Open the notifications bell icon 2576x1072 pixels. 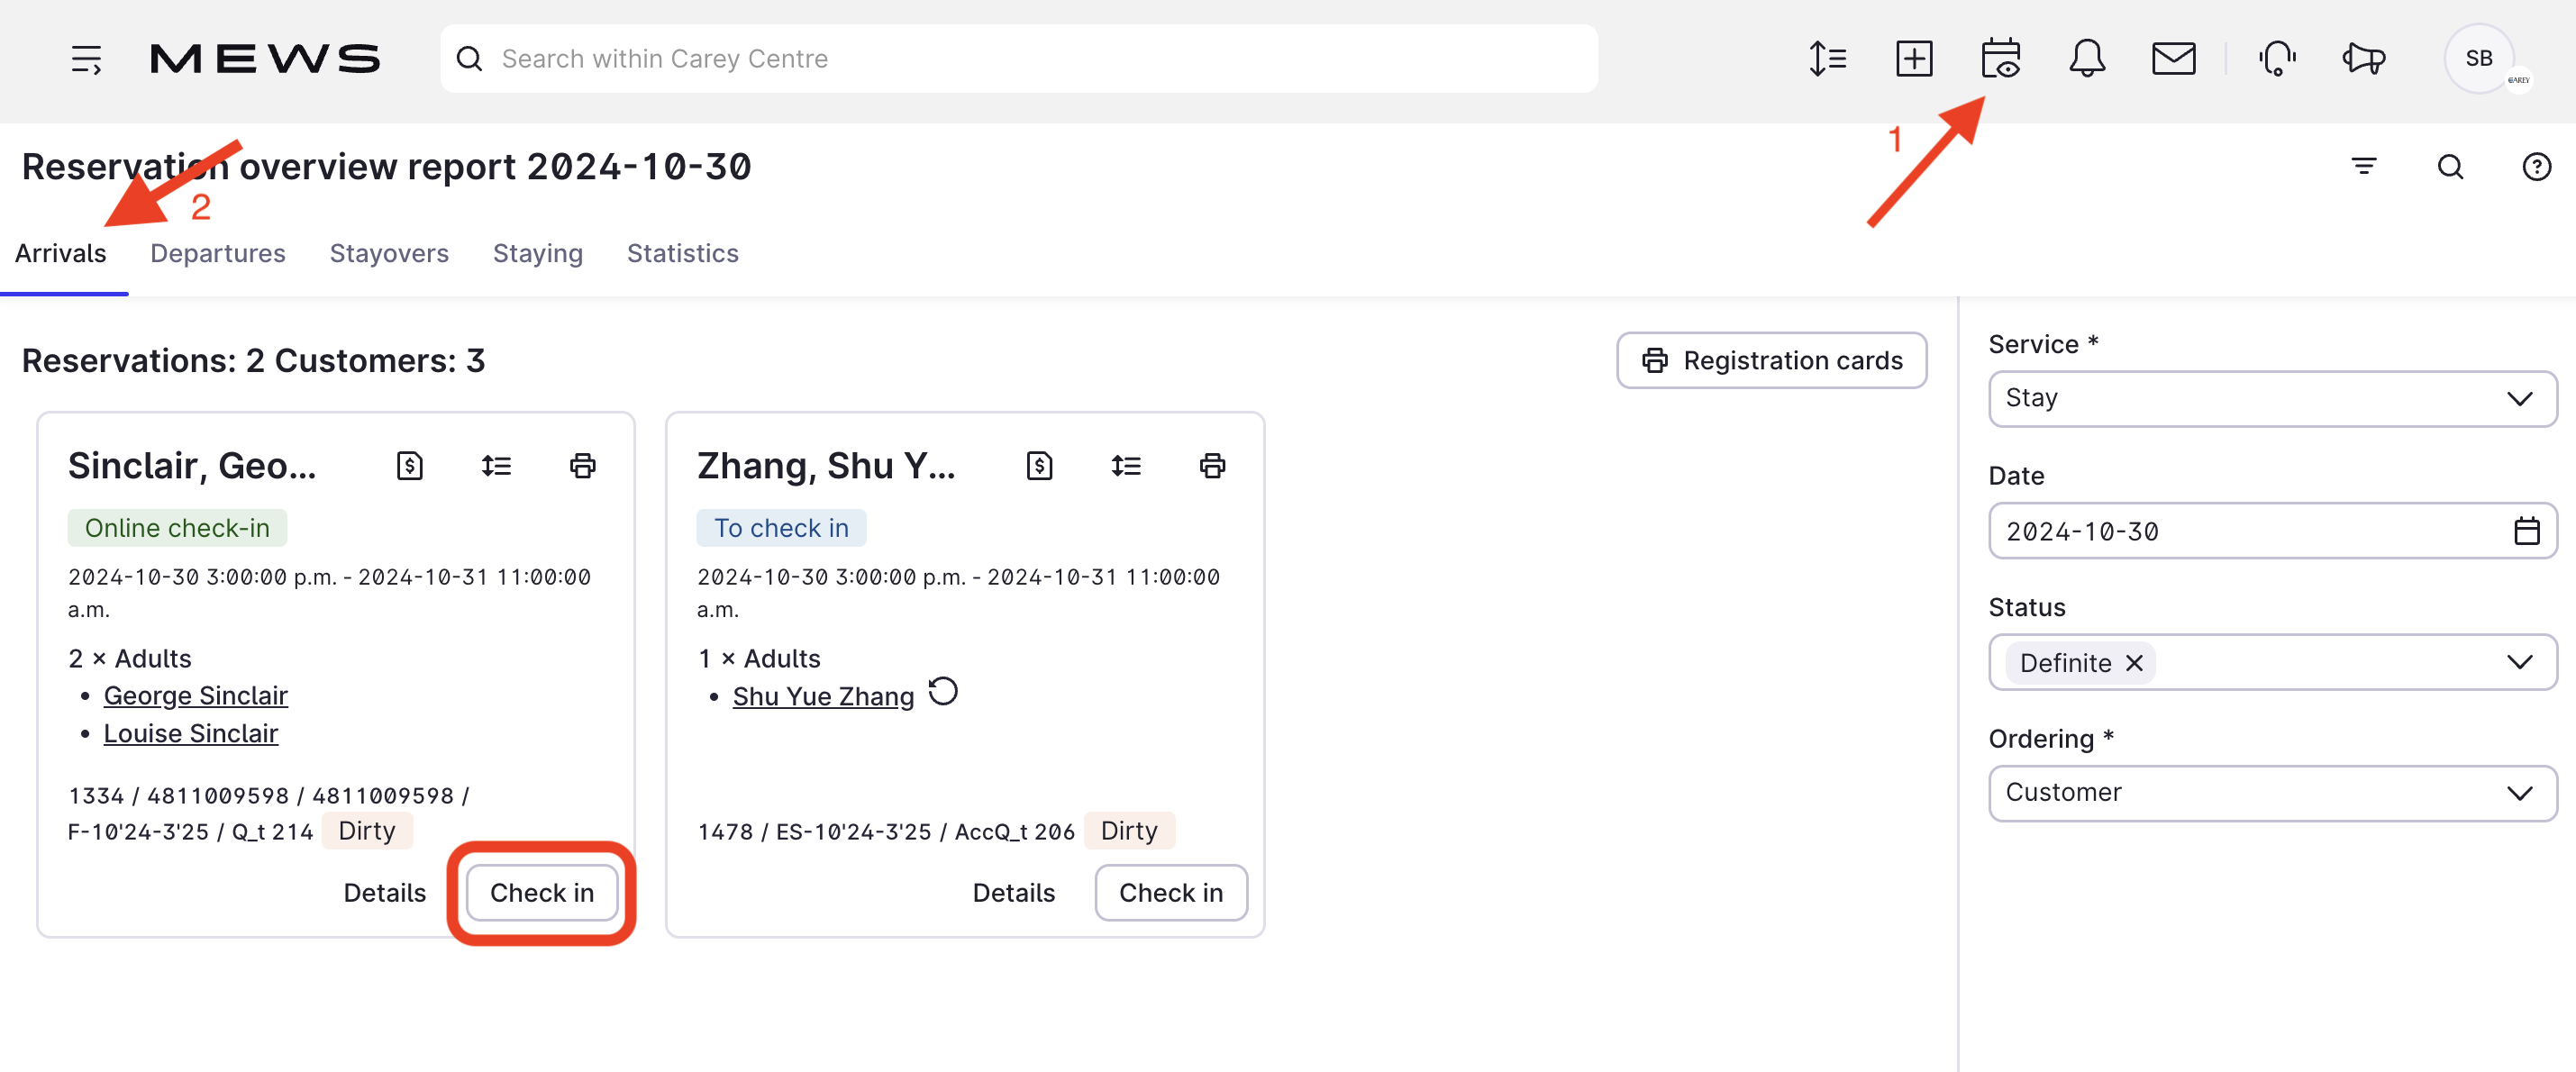tap(2087, 59)
